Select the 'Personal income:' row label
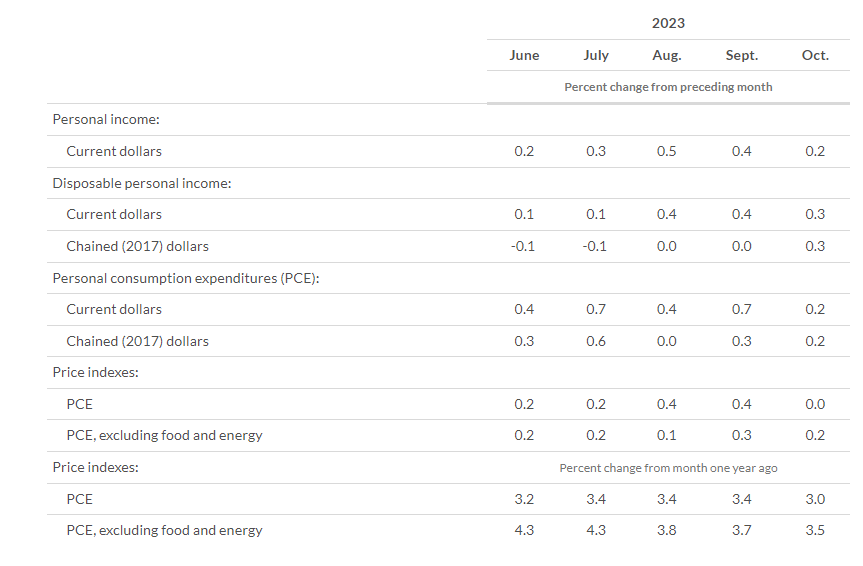The image size is (863, 566). click(x=106, y=120)
